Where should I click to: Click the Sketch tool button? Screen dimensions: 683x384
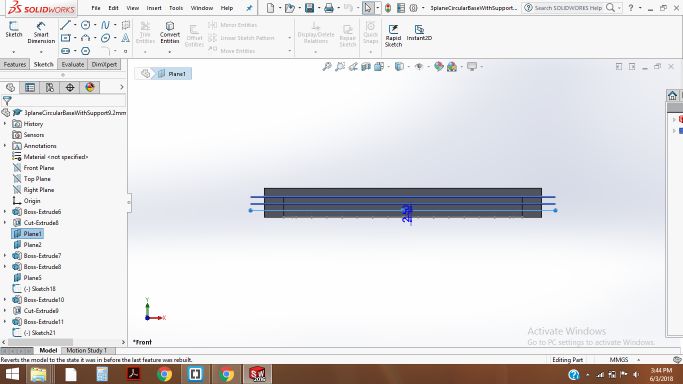(x=14, y=30)
